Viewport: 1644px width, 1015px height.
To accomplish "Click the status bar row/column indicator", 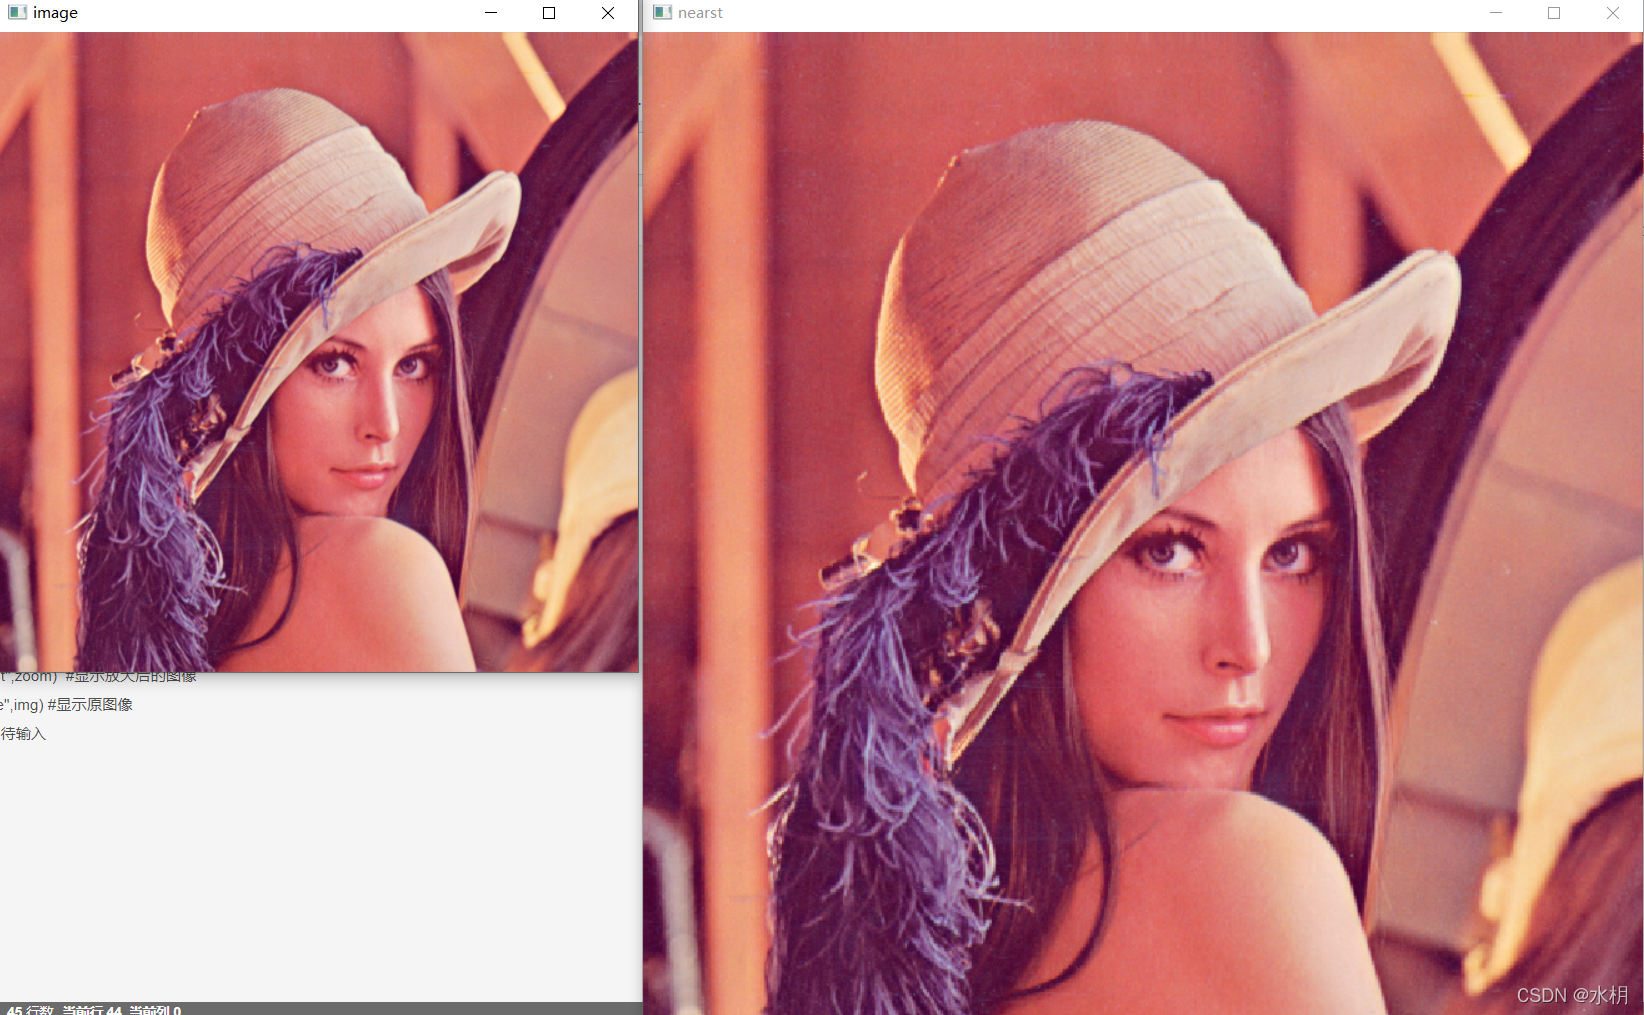I will (x=94, y=1009).
